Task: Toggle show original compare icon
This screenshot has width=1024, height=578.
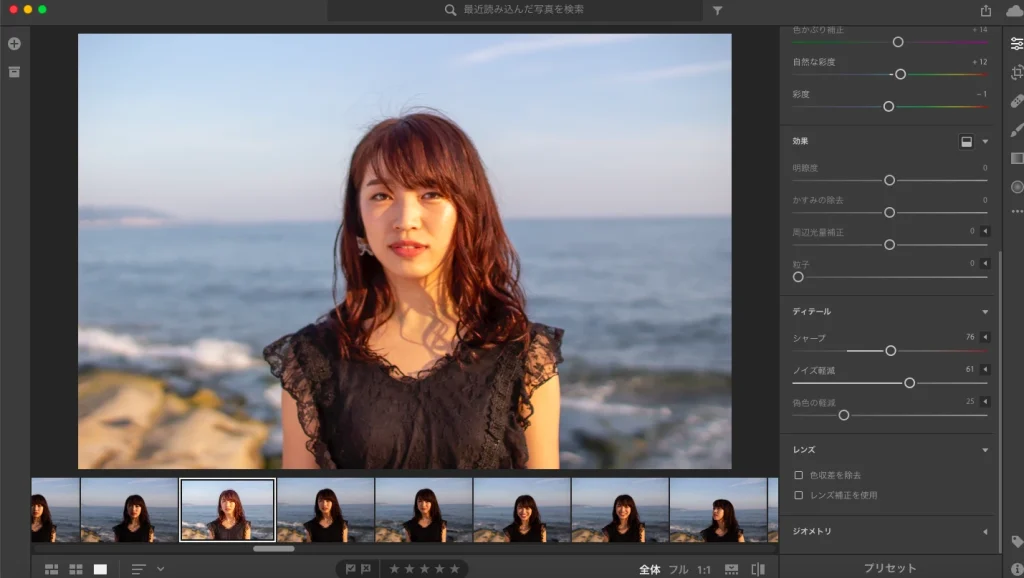Action: [x=758, y=570]
